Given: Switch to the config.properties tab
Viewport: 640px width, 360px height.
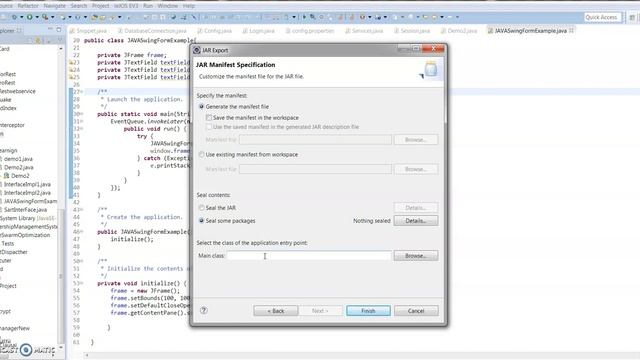Looking at the screenshot, I should tap(310, 31).
